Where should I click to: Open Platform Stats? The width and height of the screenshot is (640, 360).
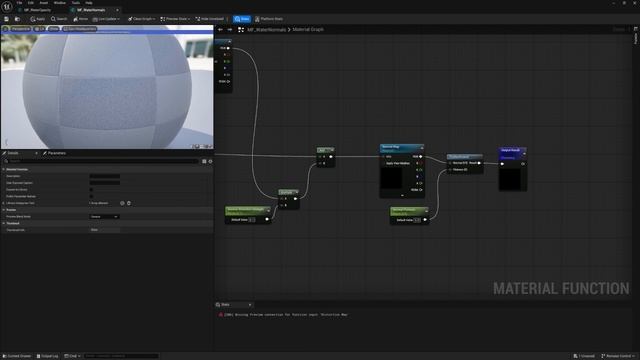[x=269, y=19]
